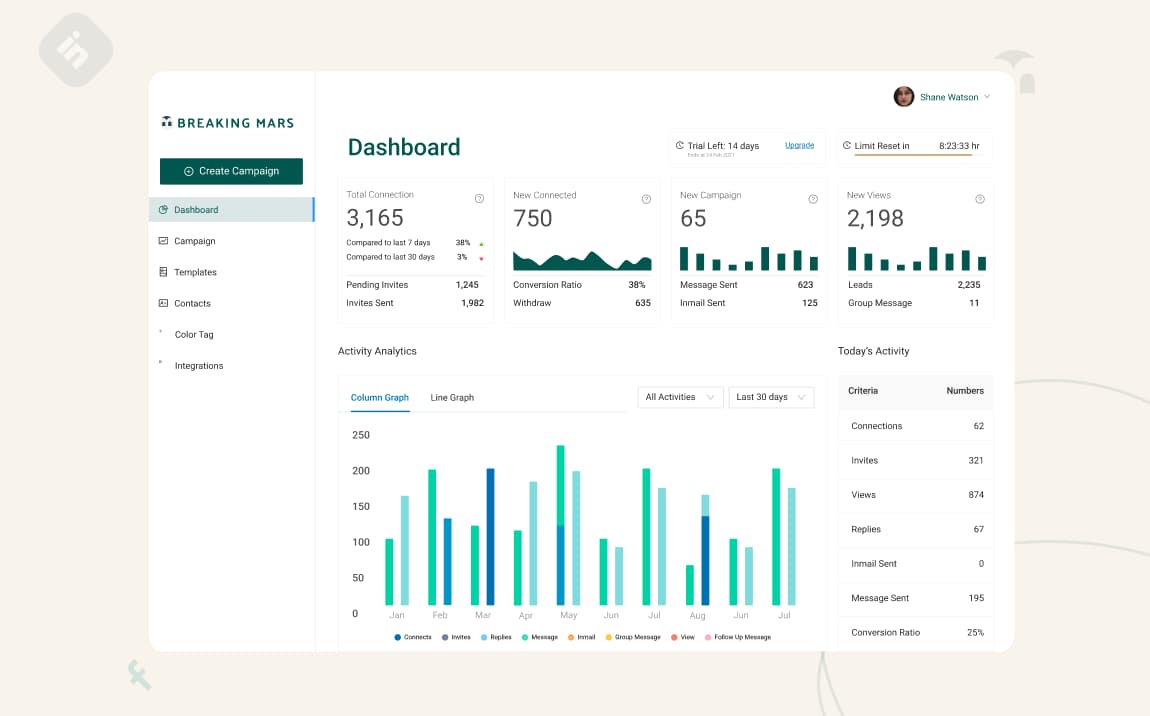Screen dimensions: 1150x716
Task: Toggle Follow Up Message legend item
Action: coord(737,637)
